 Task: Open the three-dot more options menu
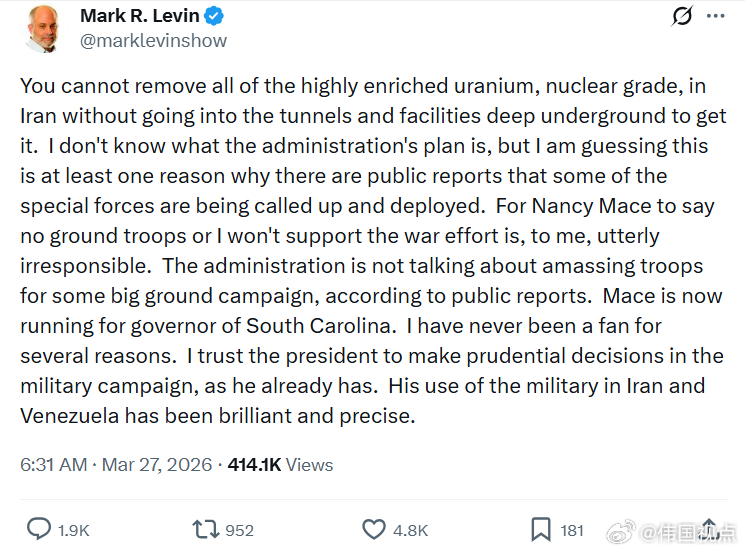716,17
